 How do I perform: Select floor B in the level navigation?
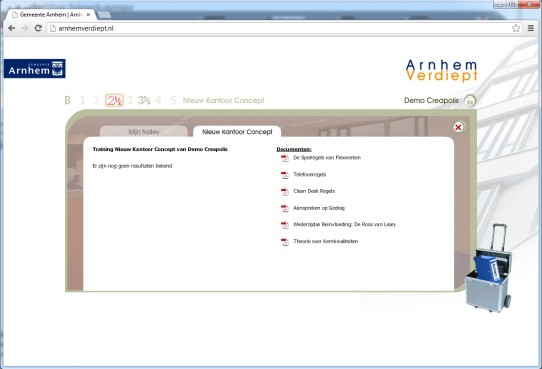[x=67, y=100]
